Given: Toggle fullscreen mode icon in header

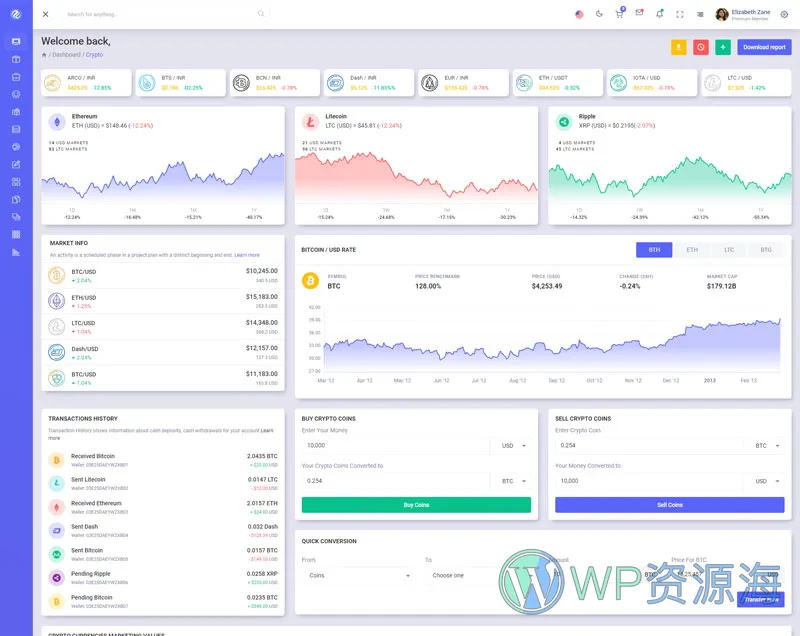Looking at the screenshot, I should click(x=680, y=14).
